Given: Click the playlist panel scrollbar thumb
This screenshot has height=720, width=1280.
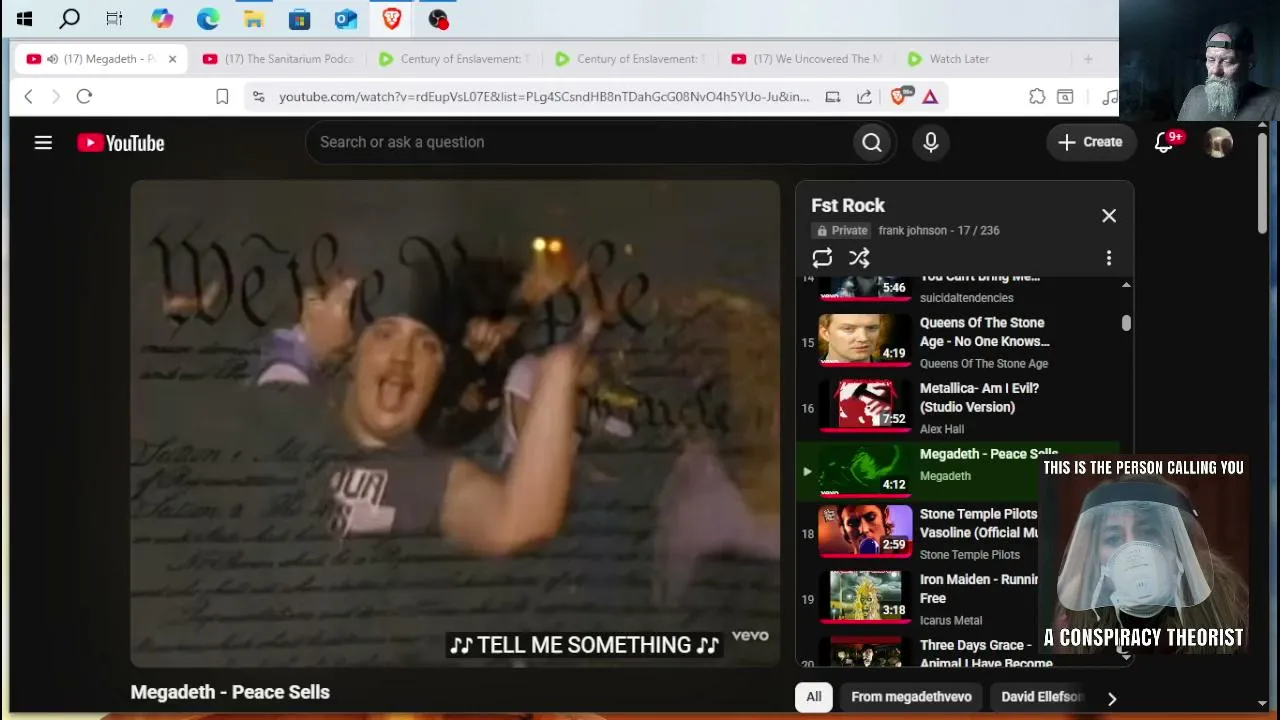Looking at the screenshot, I should coord(1126,323).
